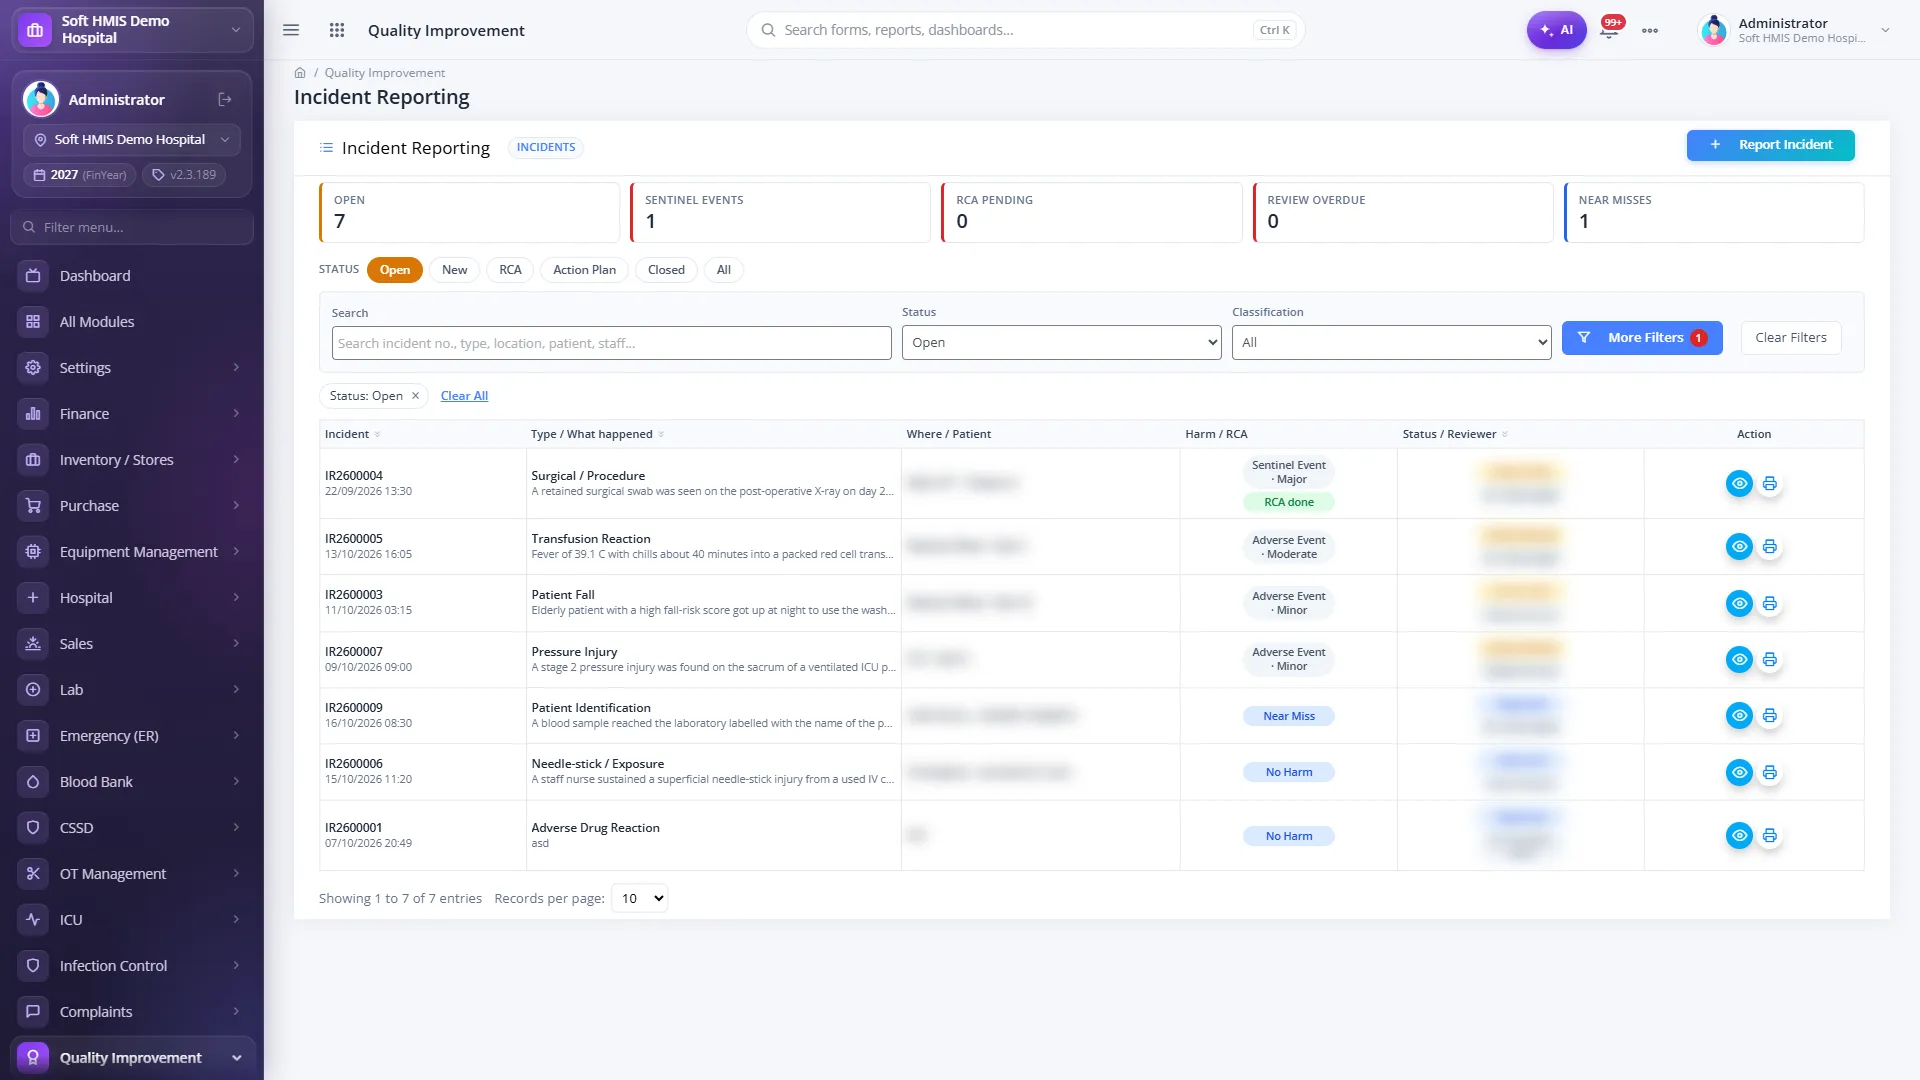Click the global search bar
The width and height of the screenshot is (1920, 1080).
pyautogui.click(x=1025, y=30)
